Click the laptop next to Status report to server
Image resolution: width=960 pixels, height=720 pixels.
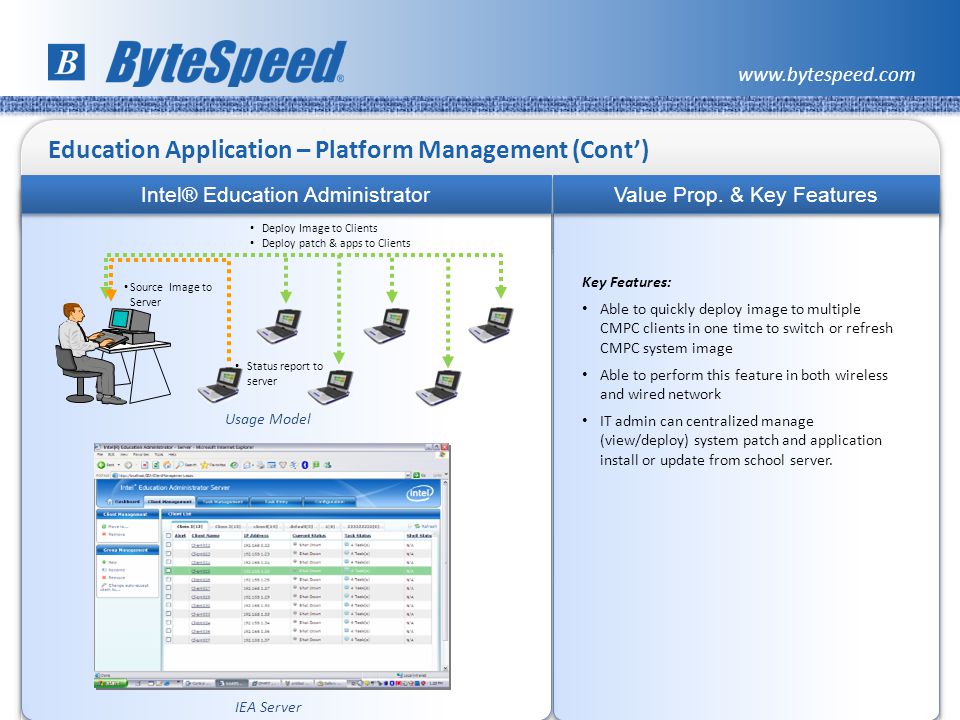[x=220, y=384]
